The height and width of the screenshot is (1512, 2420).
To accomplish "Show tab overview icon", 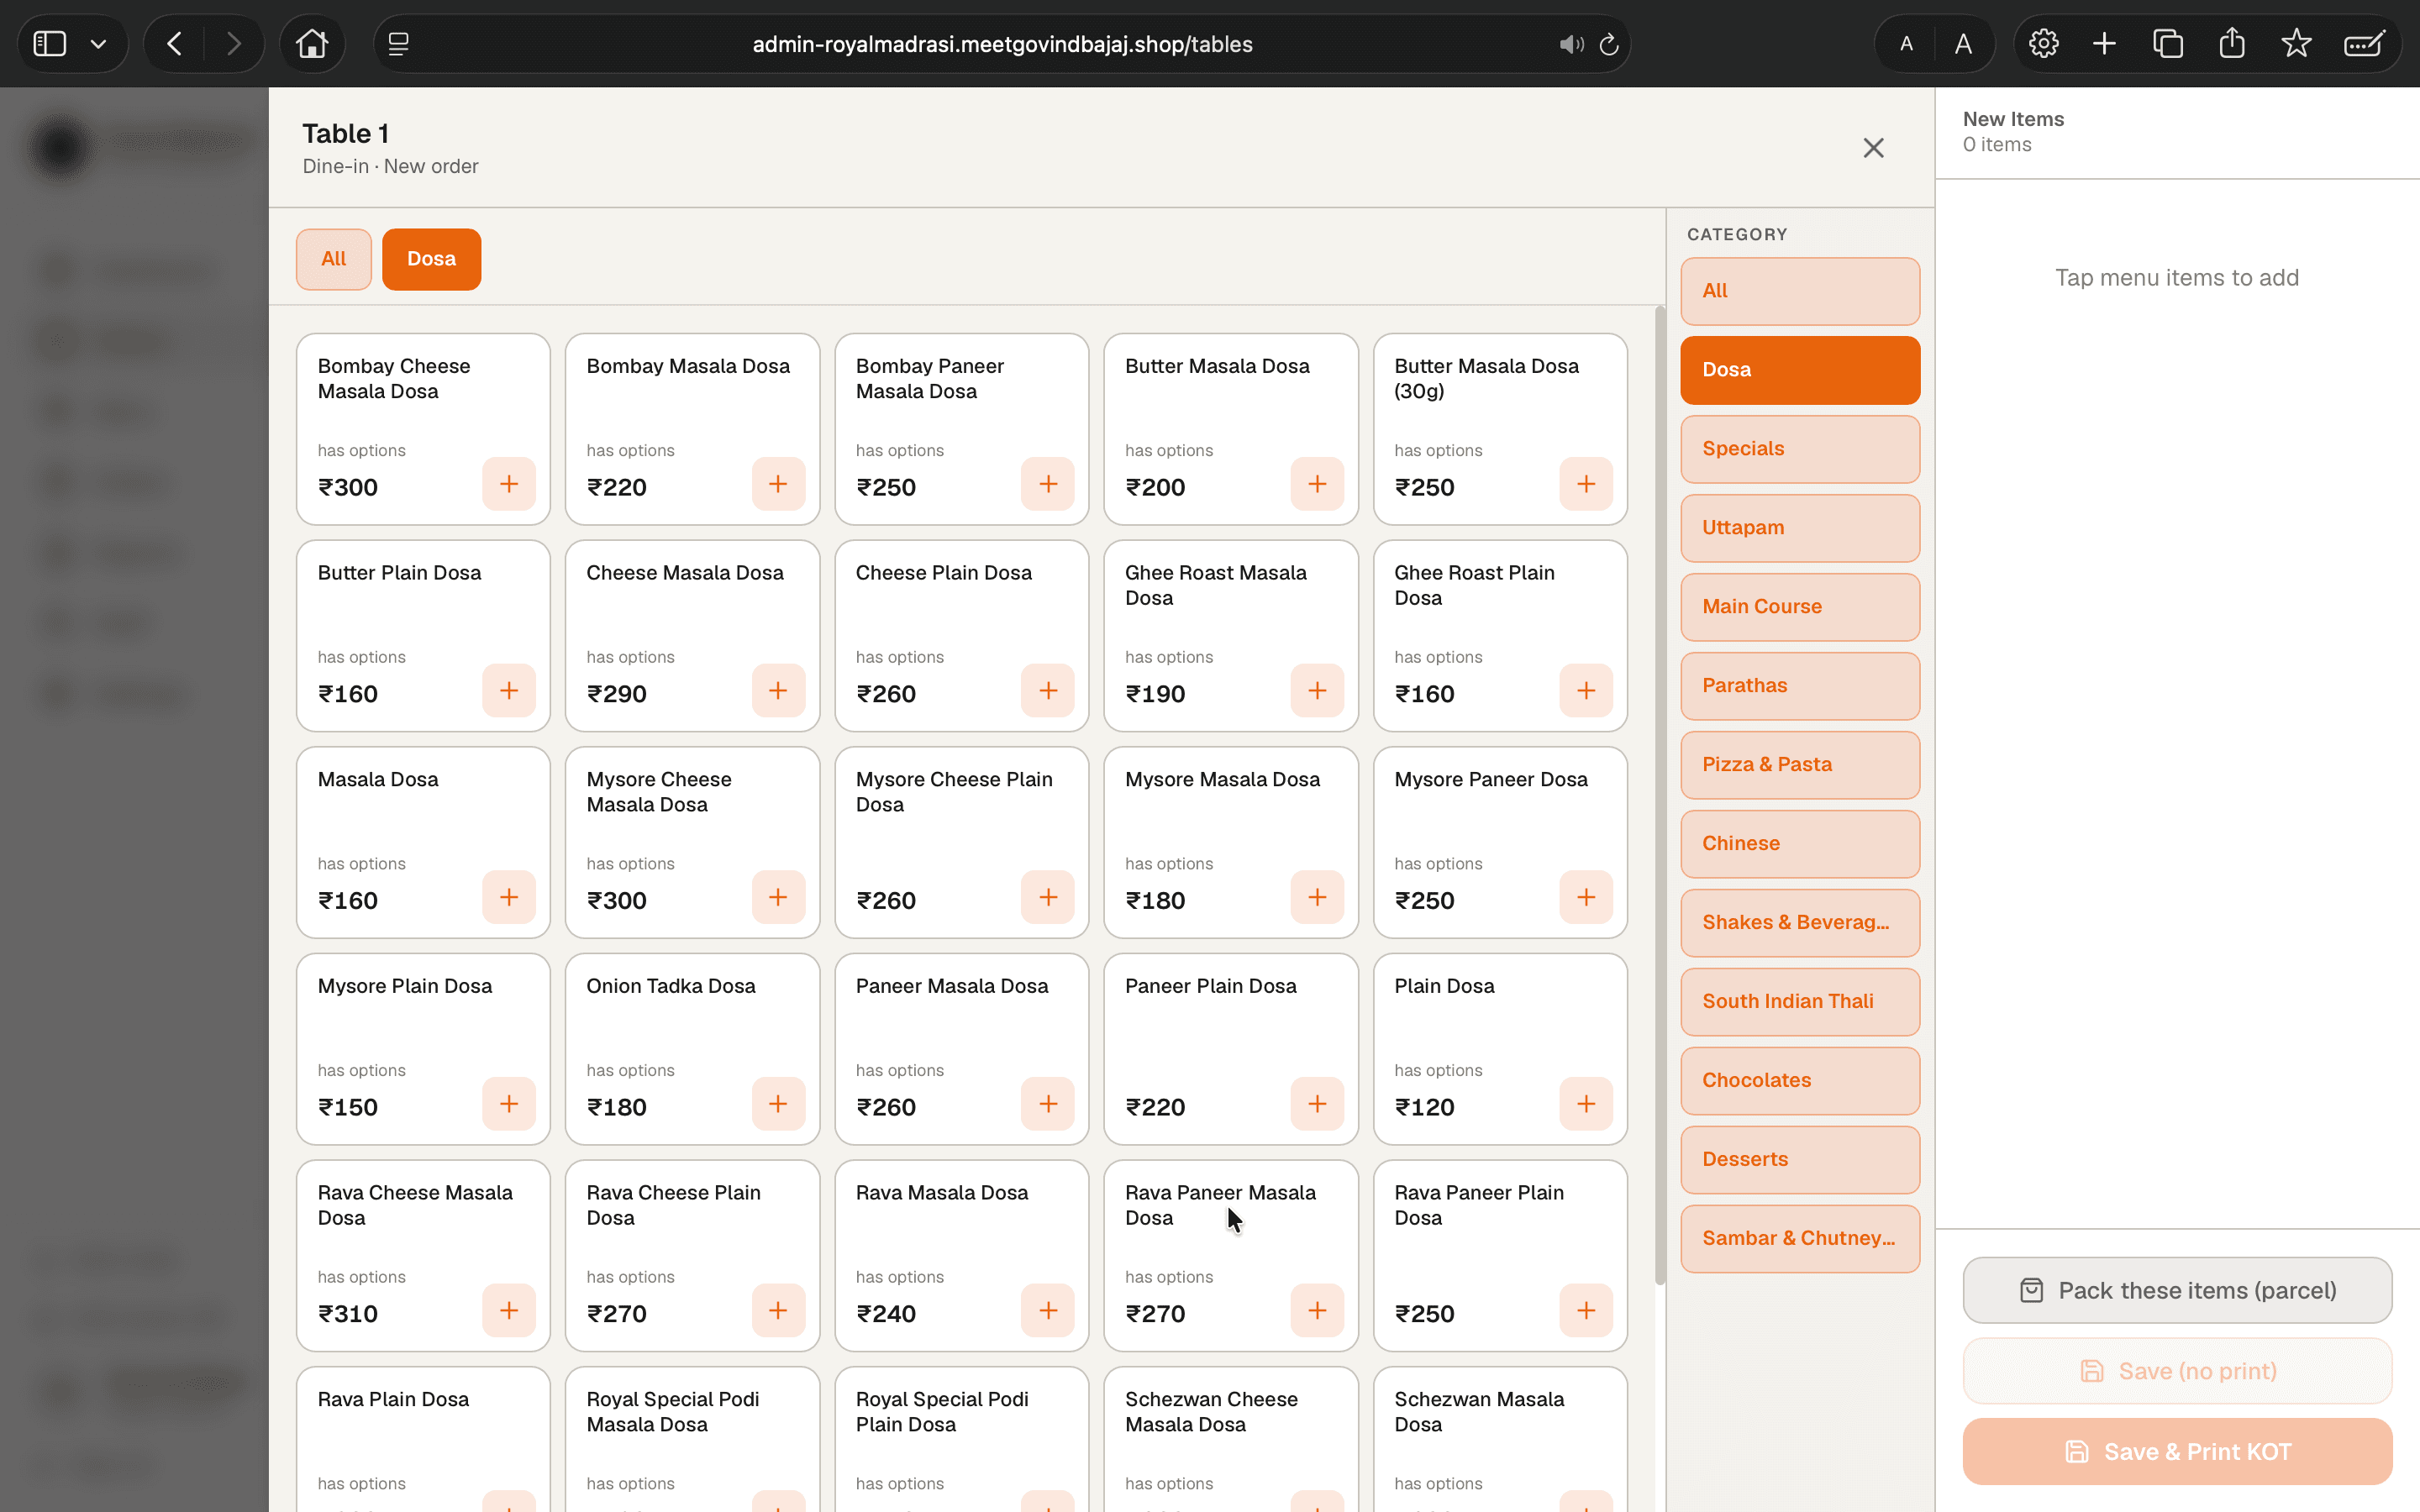I will tap(2168, 44).
